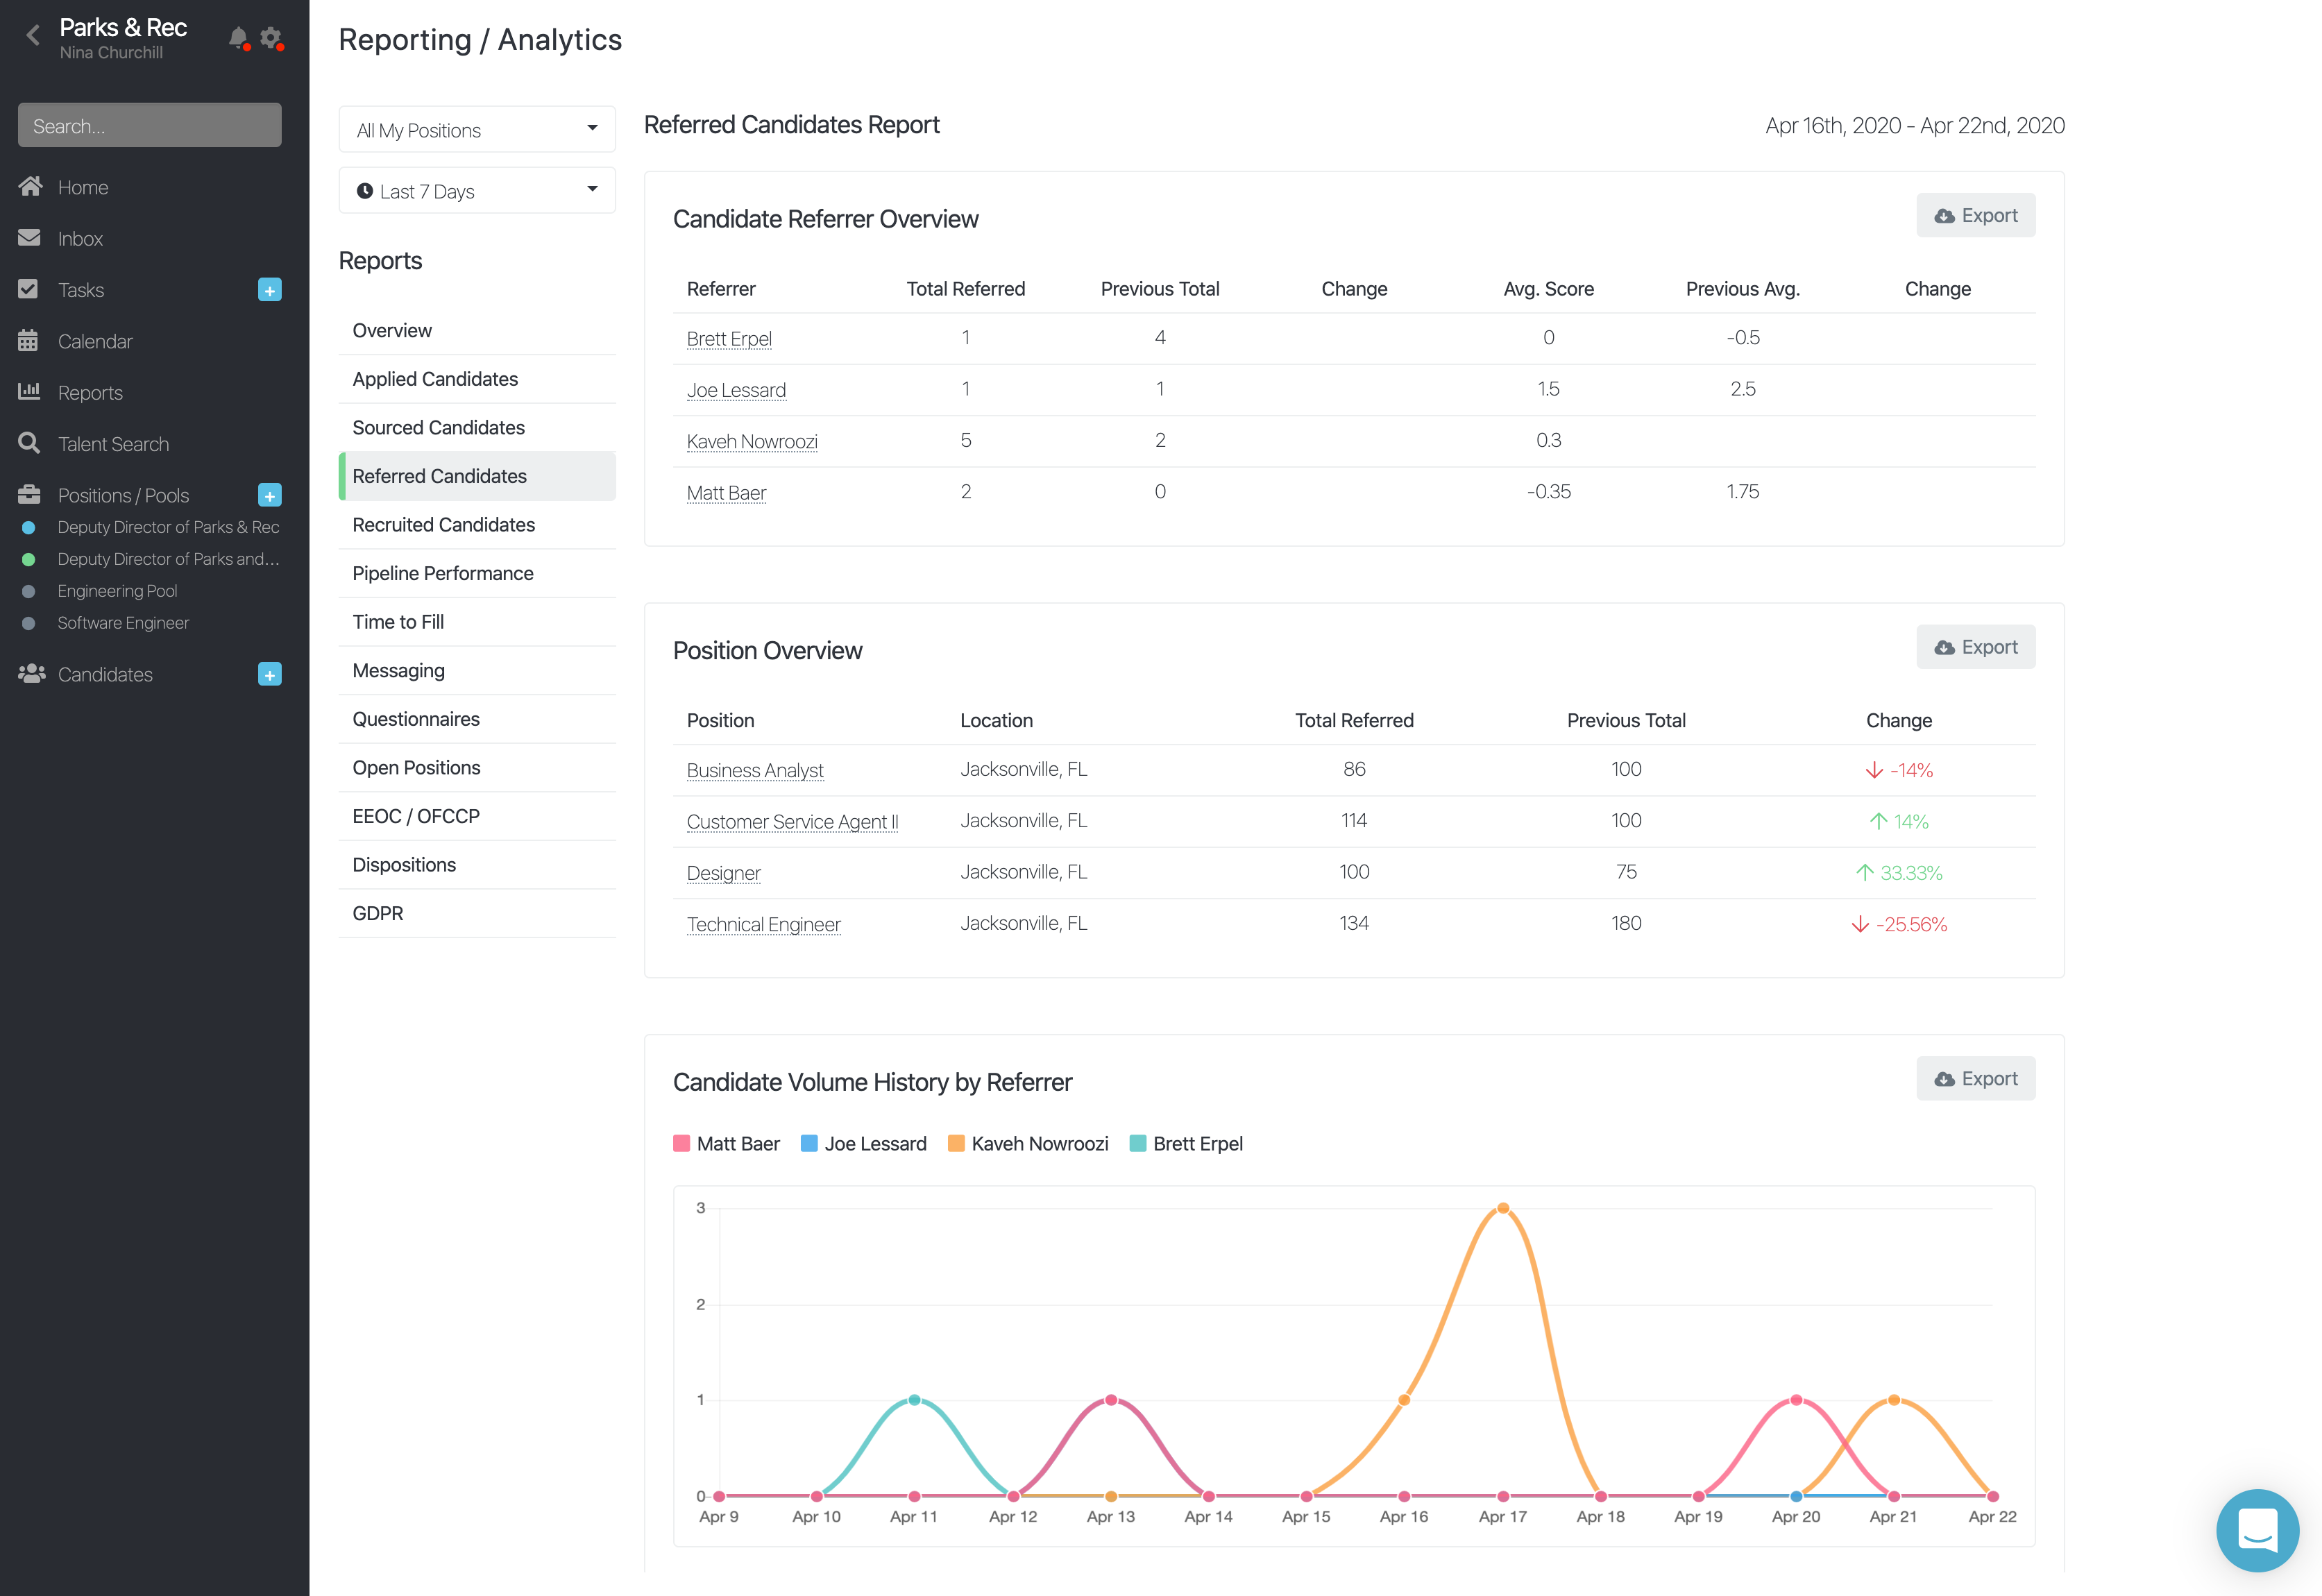Screen dimensions: 2322x1596
Task: Open the Last 7 Days date range dropdown
Action: [477, 191]
